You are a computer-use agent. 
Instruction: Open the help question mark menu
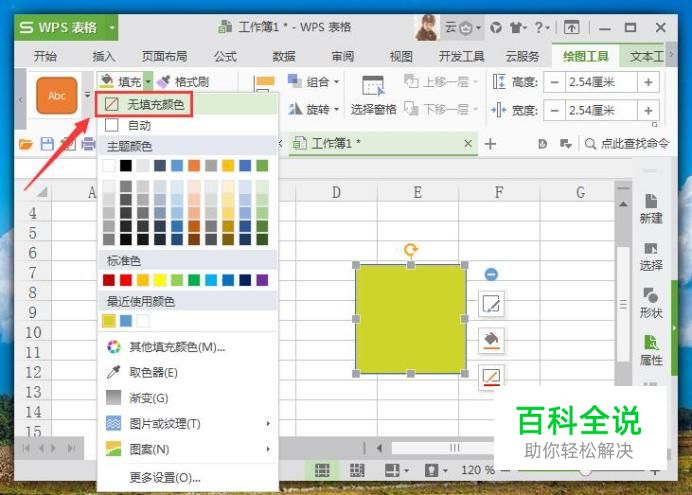542,28
